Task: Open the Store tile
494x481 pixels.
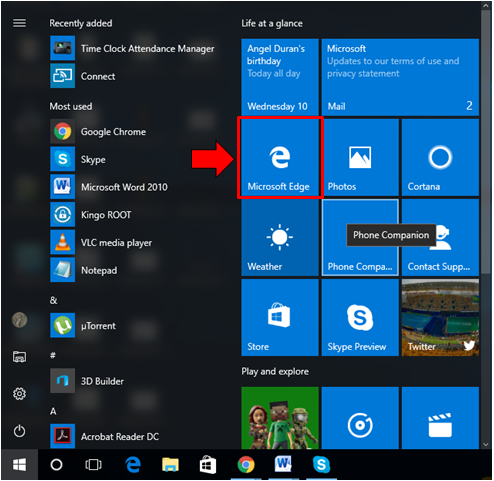Action: pyautogui.click(x=280, y=318)
